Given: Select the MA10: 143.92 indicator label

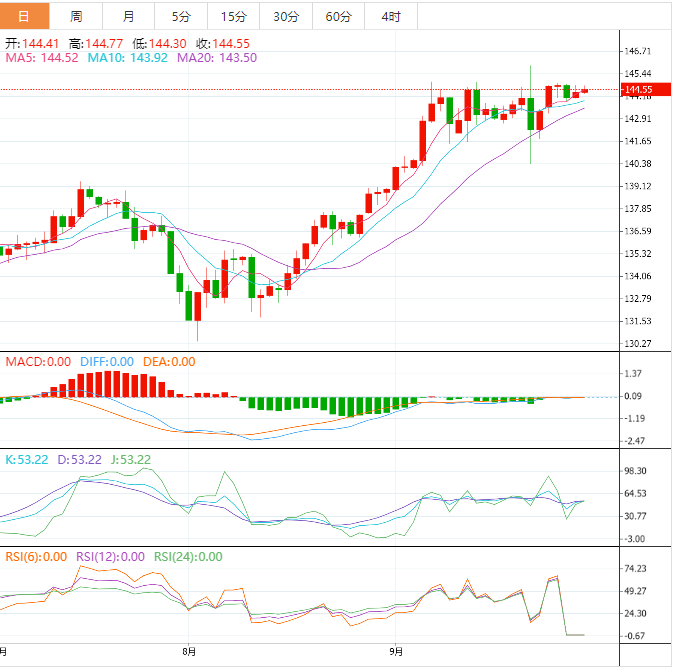Looking at the screenshot, I should point(128,58).
